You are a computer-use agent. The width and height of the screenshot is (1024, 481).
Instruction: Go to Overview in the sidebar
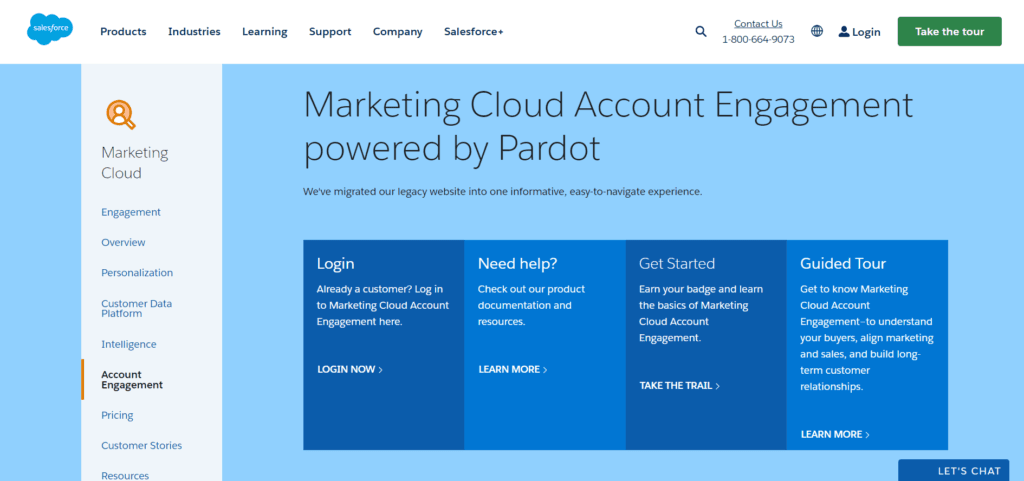(x=123, y=242)
